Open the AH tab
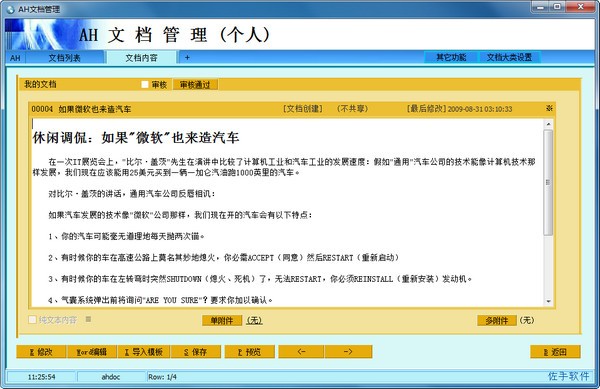 (x=15, y=58)
